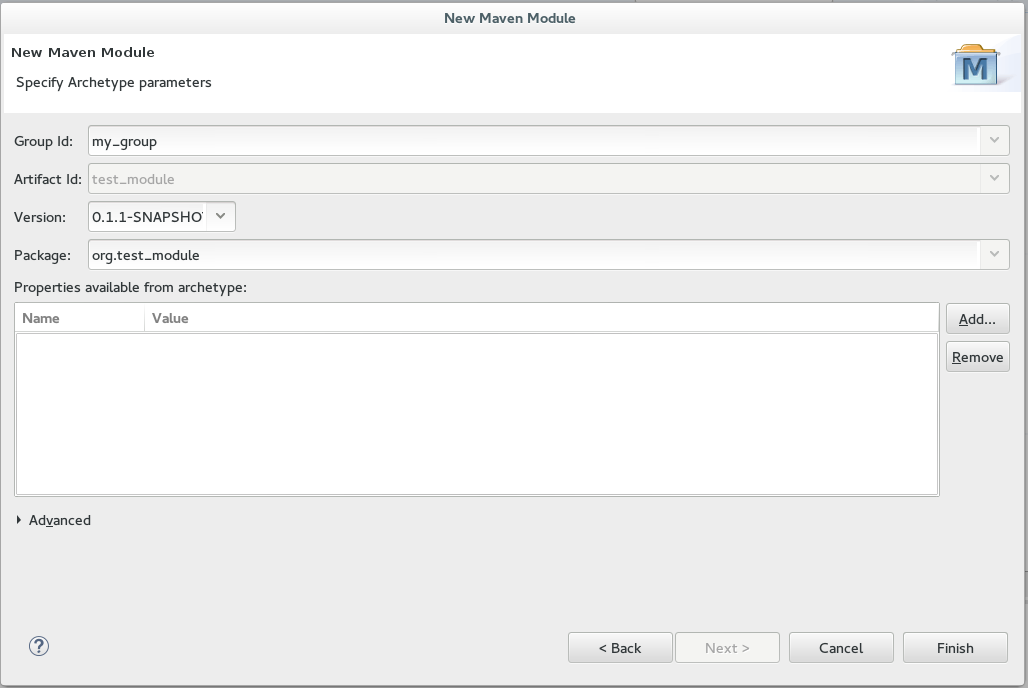Expand the Advanced section

pyautogui.click(x=53, y=520)
